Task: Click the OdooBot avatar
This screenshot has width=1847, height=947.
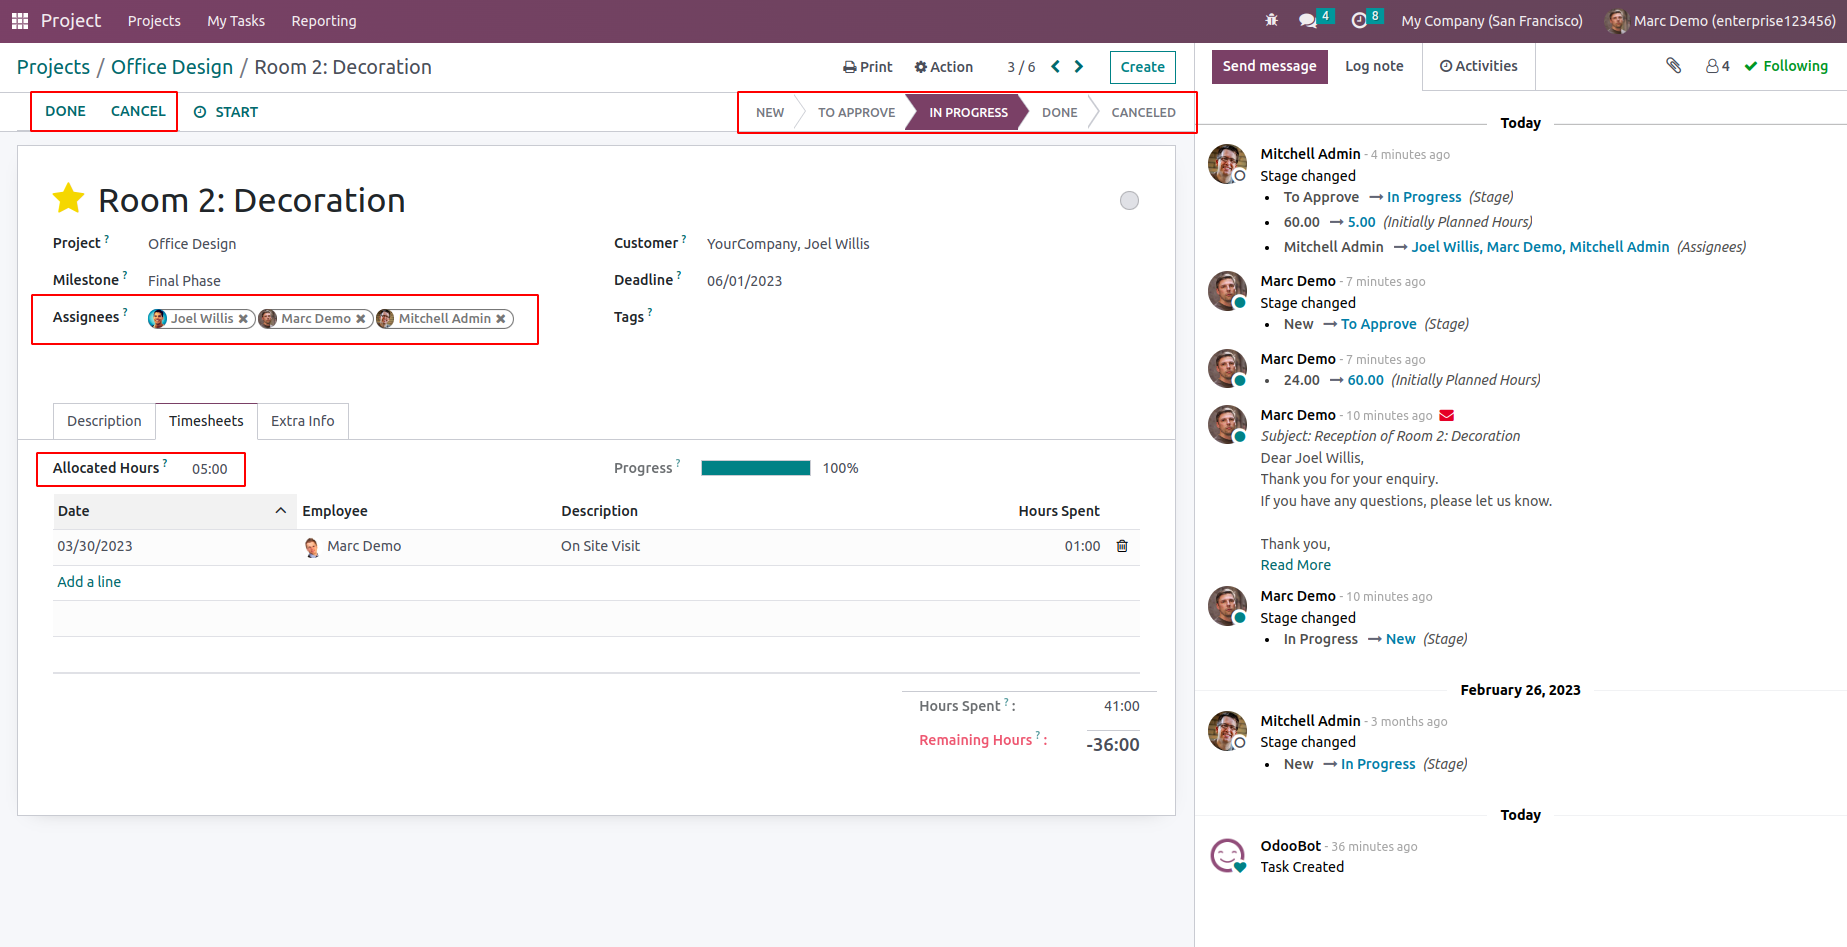Action: tap(1227, 855)
